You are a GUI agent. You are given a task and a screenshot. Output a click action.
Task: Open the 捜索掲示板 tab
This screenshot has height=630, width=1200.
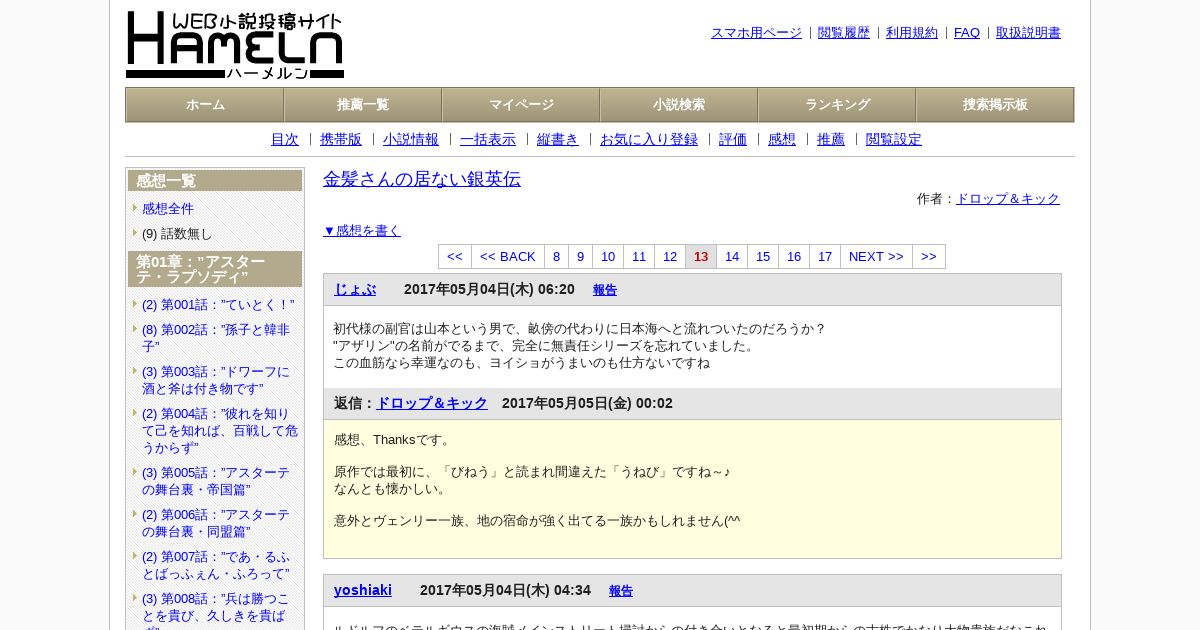[995, 105]
